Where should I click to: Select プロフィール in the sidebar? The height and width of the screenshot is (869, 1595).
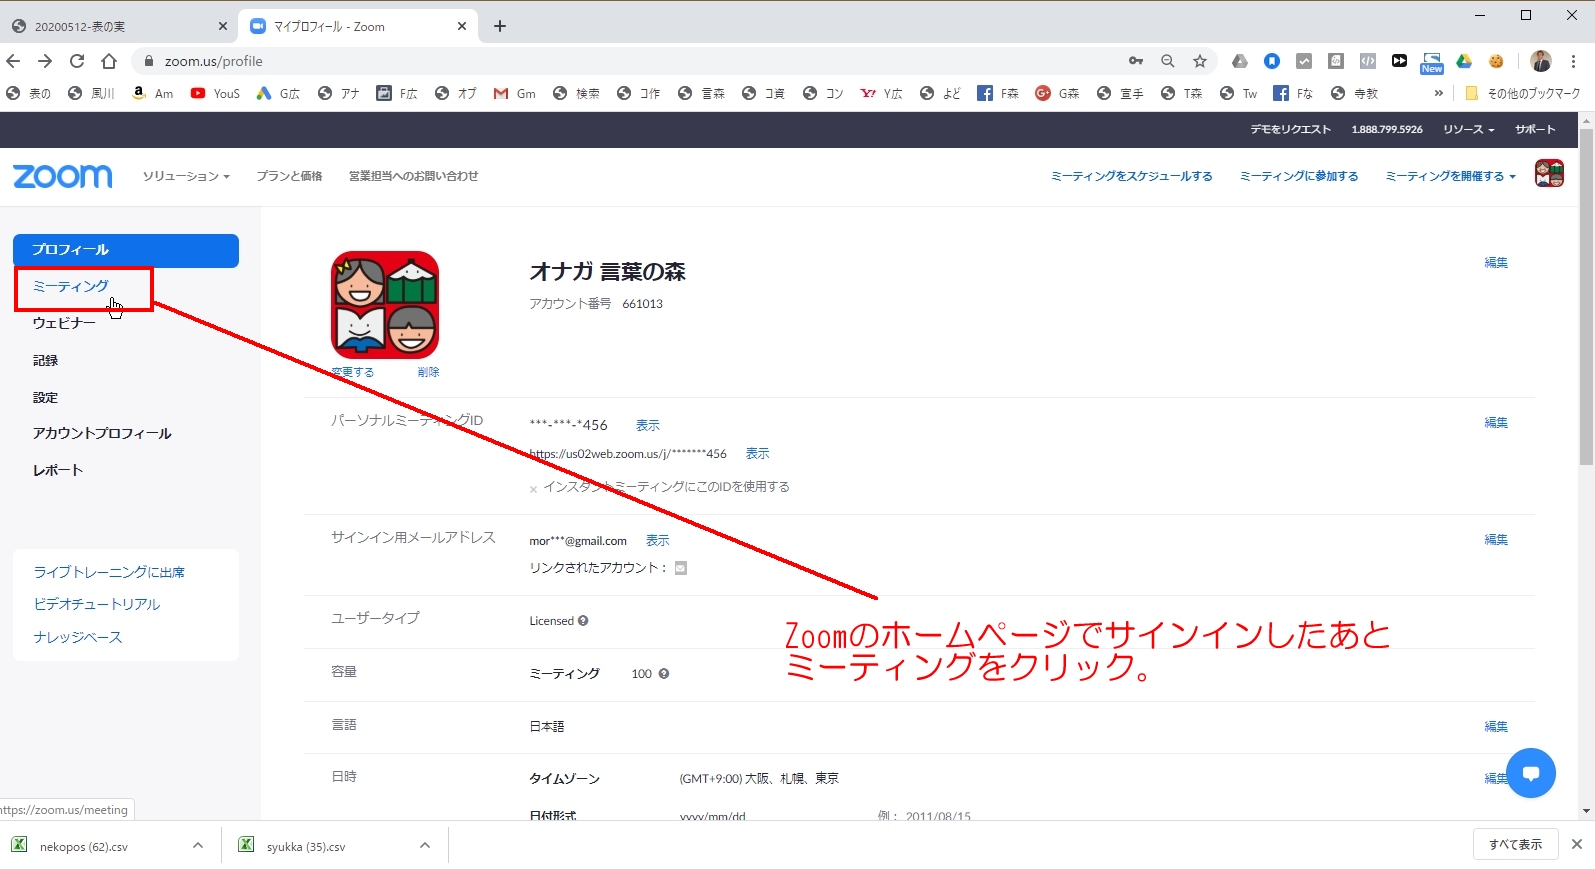[x=126, y=250]
